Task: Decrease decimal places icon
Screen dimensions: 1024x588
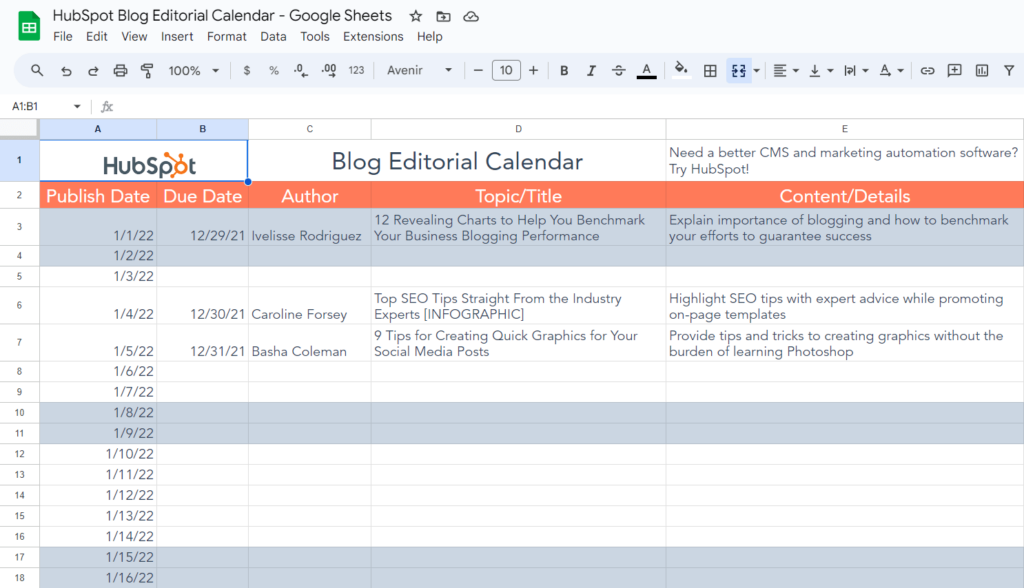Action: coord(300,71)
